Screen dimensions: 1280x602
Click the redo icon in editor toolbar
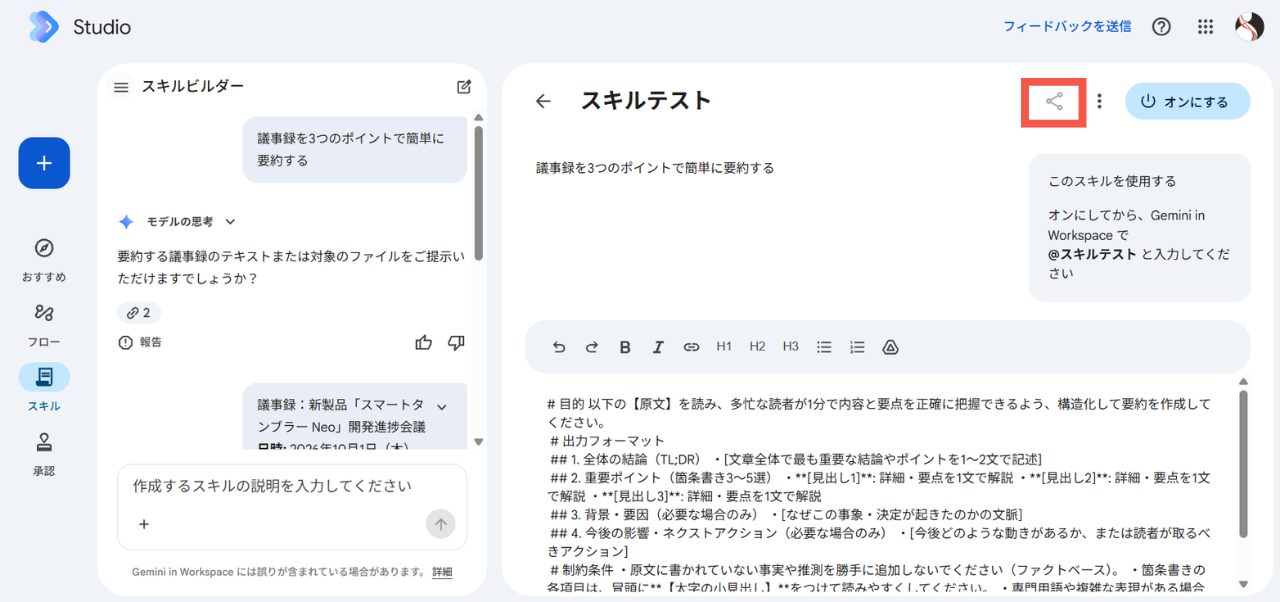click(x=592, y=347)
